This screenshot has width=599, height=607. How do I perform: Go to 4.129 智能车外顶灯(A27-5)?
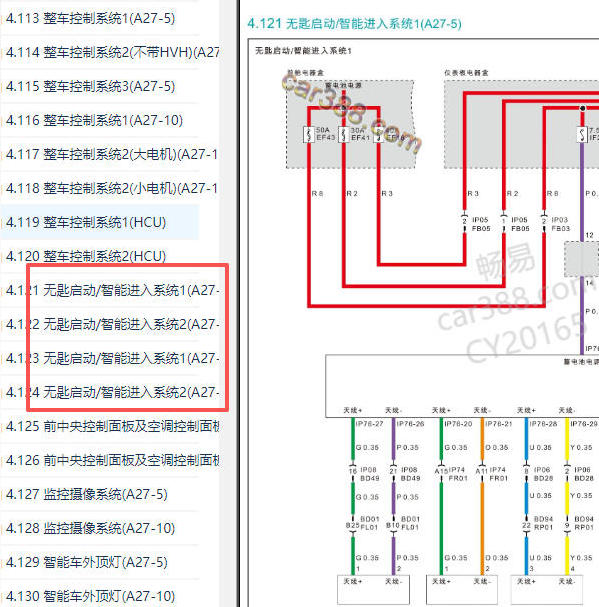click(x=87, y=562)
